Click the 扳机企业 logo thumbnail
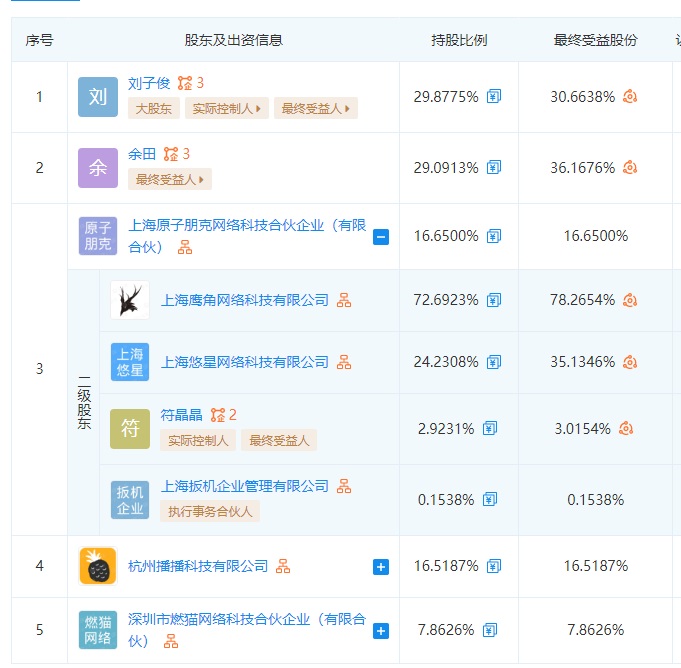This screenshot has height=668, width=681. [130, 500]
